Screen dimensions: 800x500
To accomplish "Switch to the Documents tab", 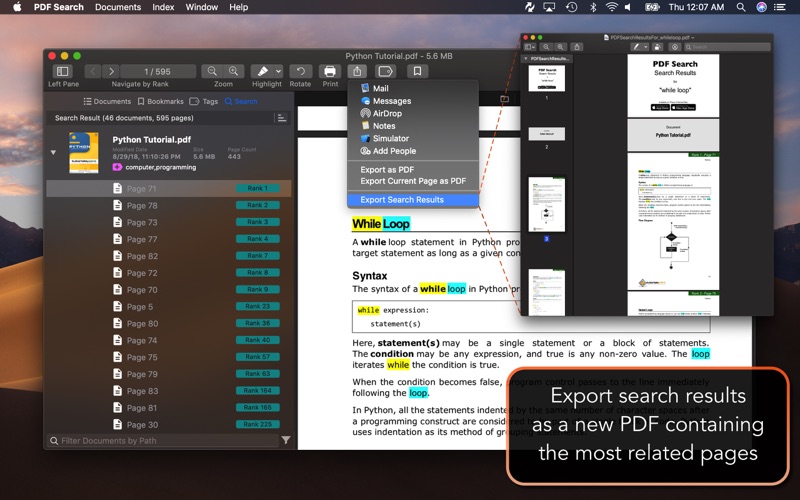I will tap(107, 101).
